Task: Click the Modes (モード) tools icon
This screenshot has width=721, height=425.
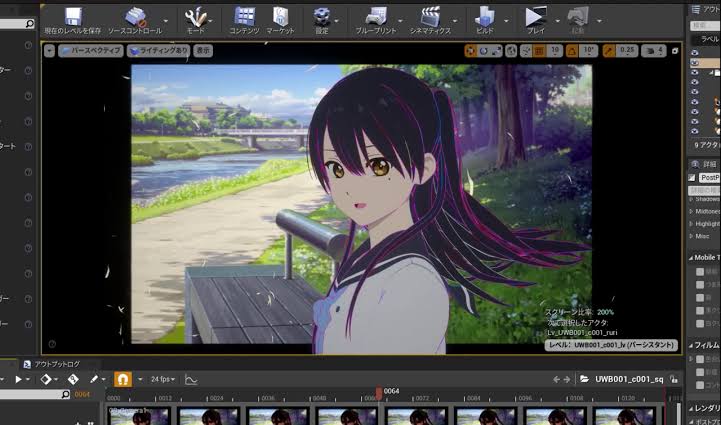Action: click(x=195, y=17)
